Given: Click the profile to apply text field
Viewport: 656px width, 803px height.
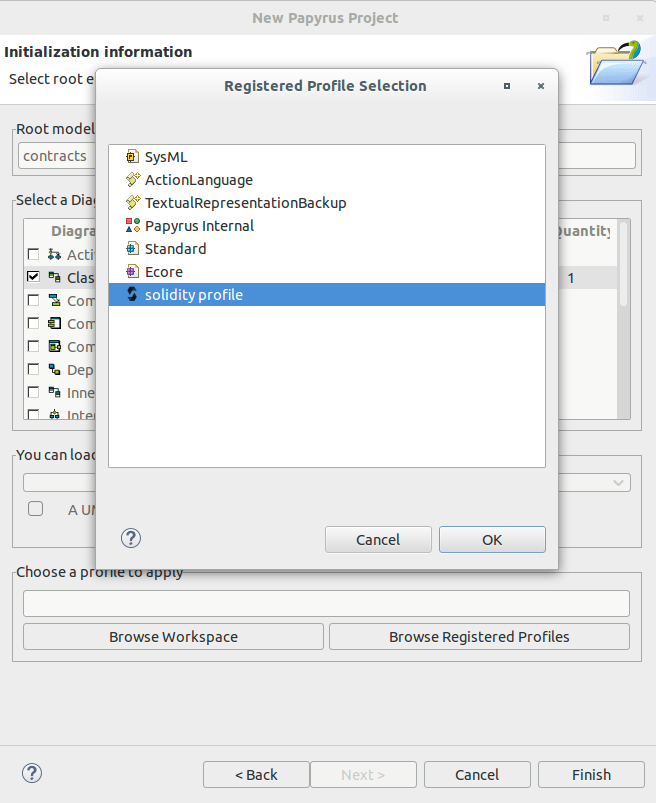Looking at the screenshot, I should (x=326, y=603).
